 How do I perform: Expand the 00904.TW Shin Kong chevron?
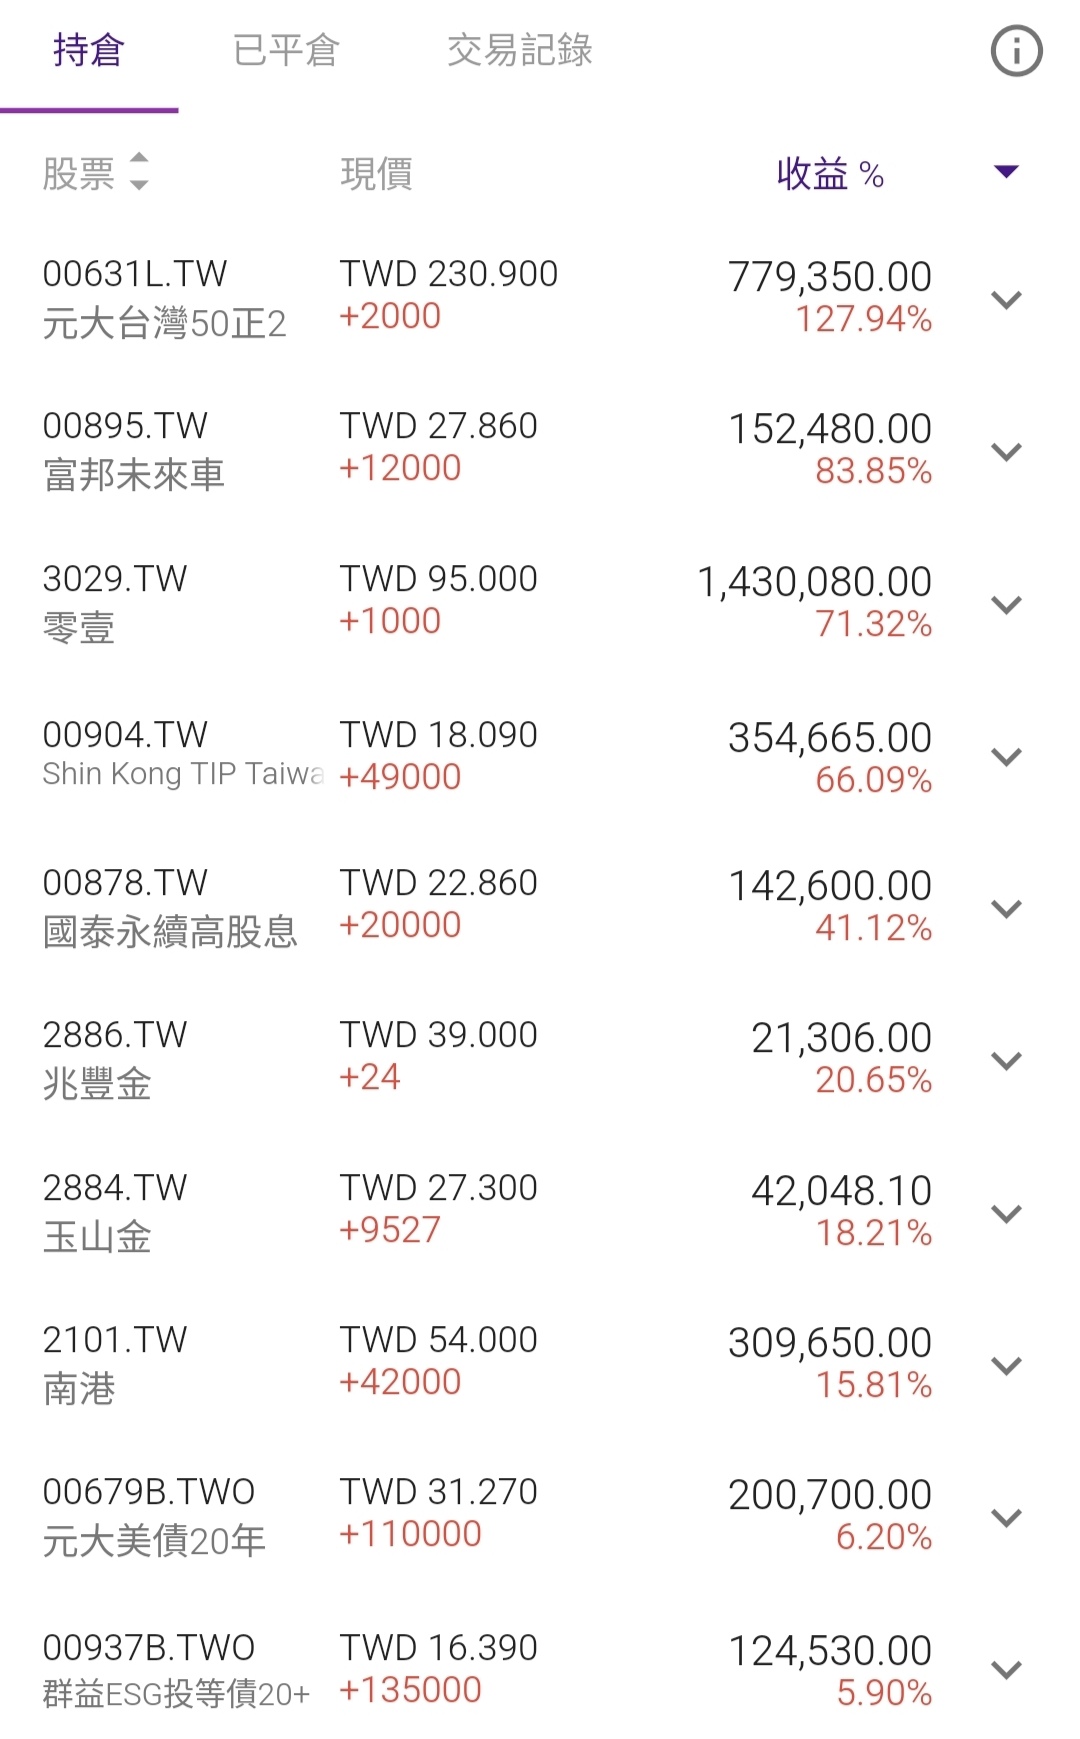(x=1006, y=756)
